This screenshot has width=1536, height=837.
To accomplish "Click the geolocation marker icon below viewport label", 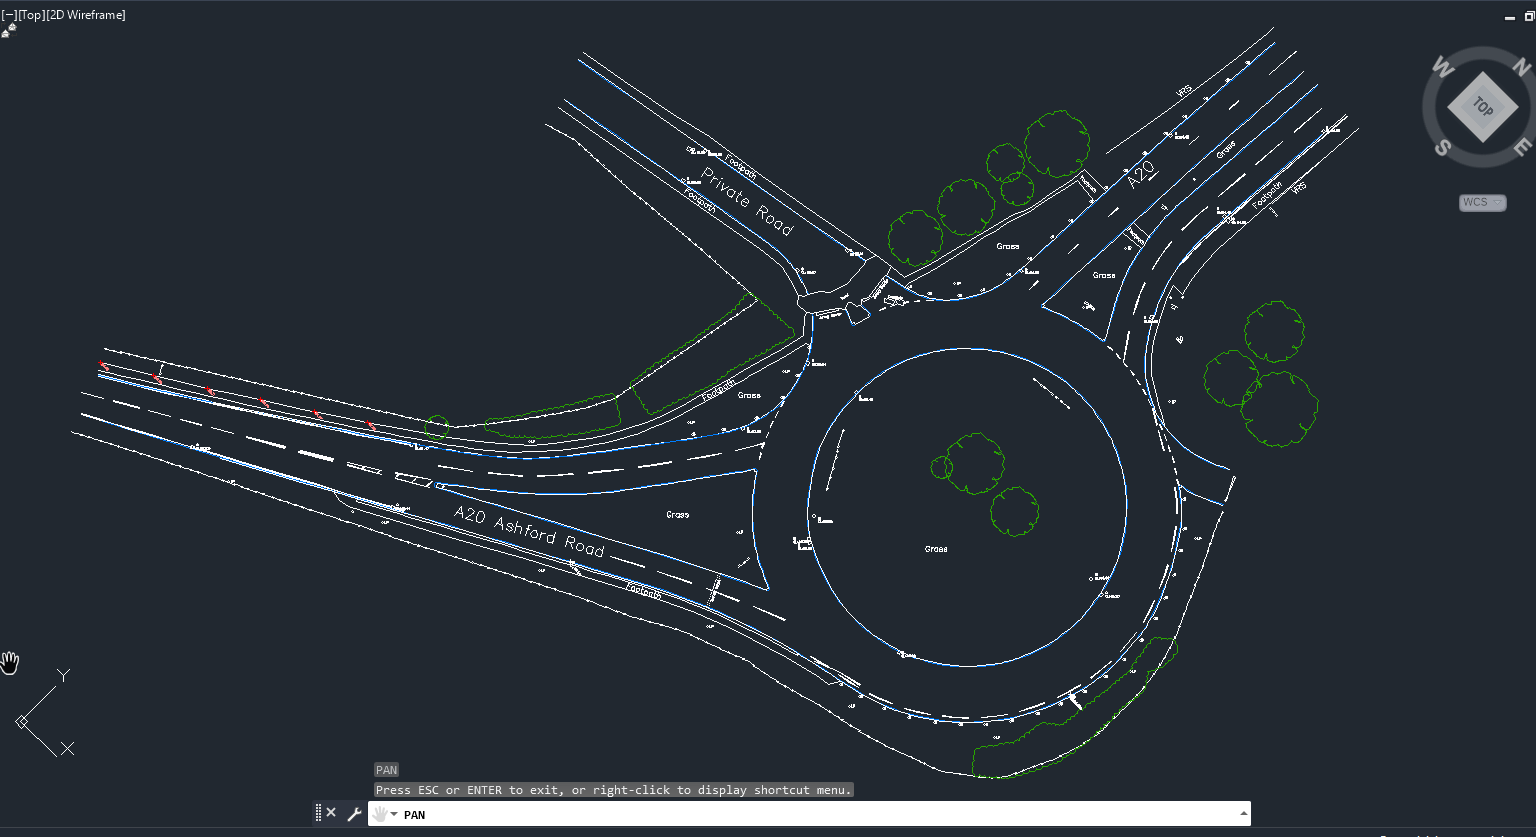I will [8, 31].
